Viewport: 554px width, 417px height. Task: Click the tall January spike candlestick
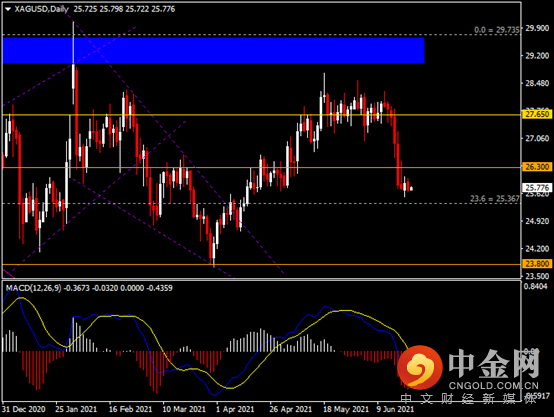pos(73,63)
